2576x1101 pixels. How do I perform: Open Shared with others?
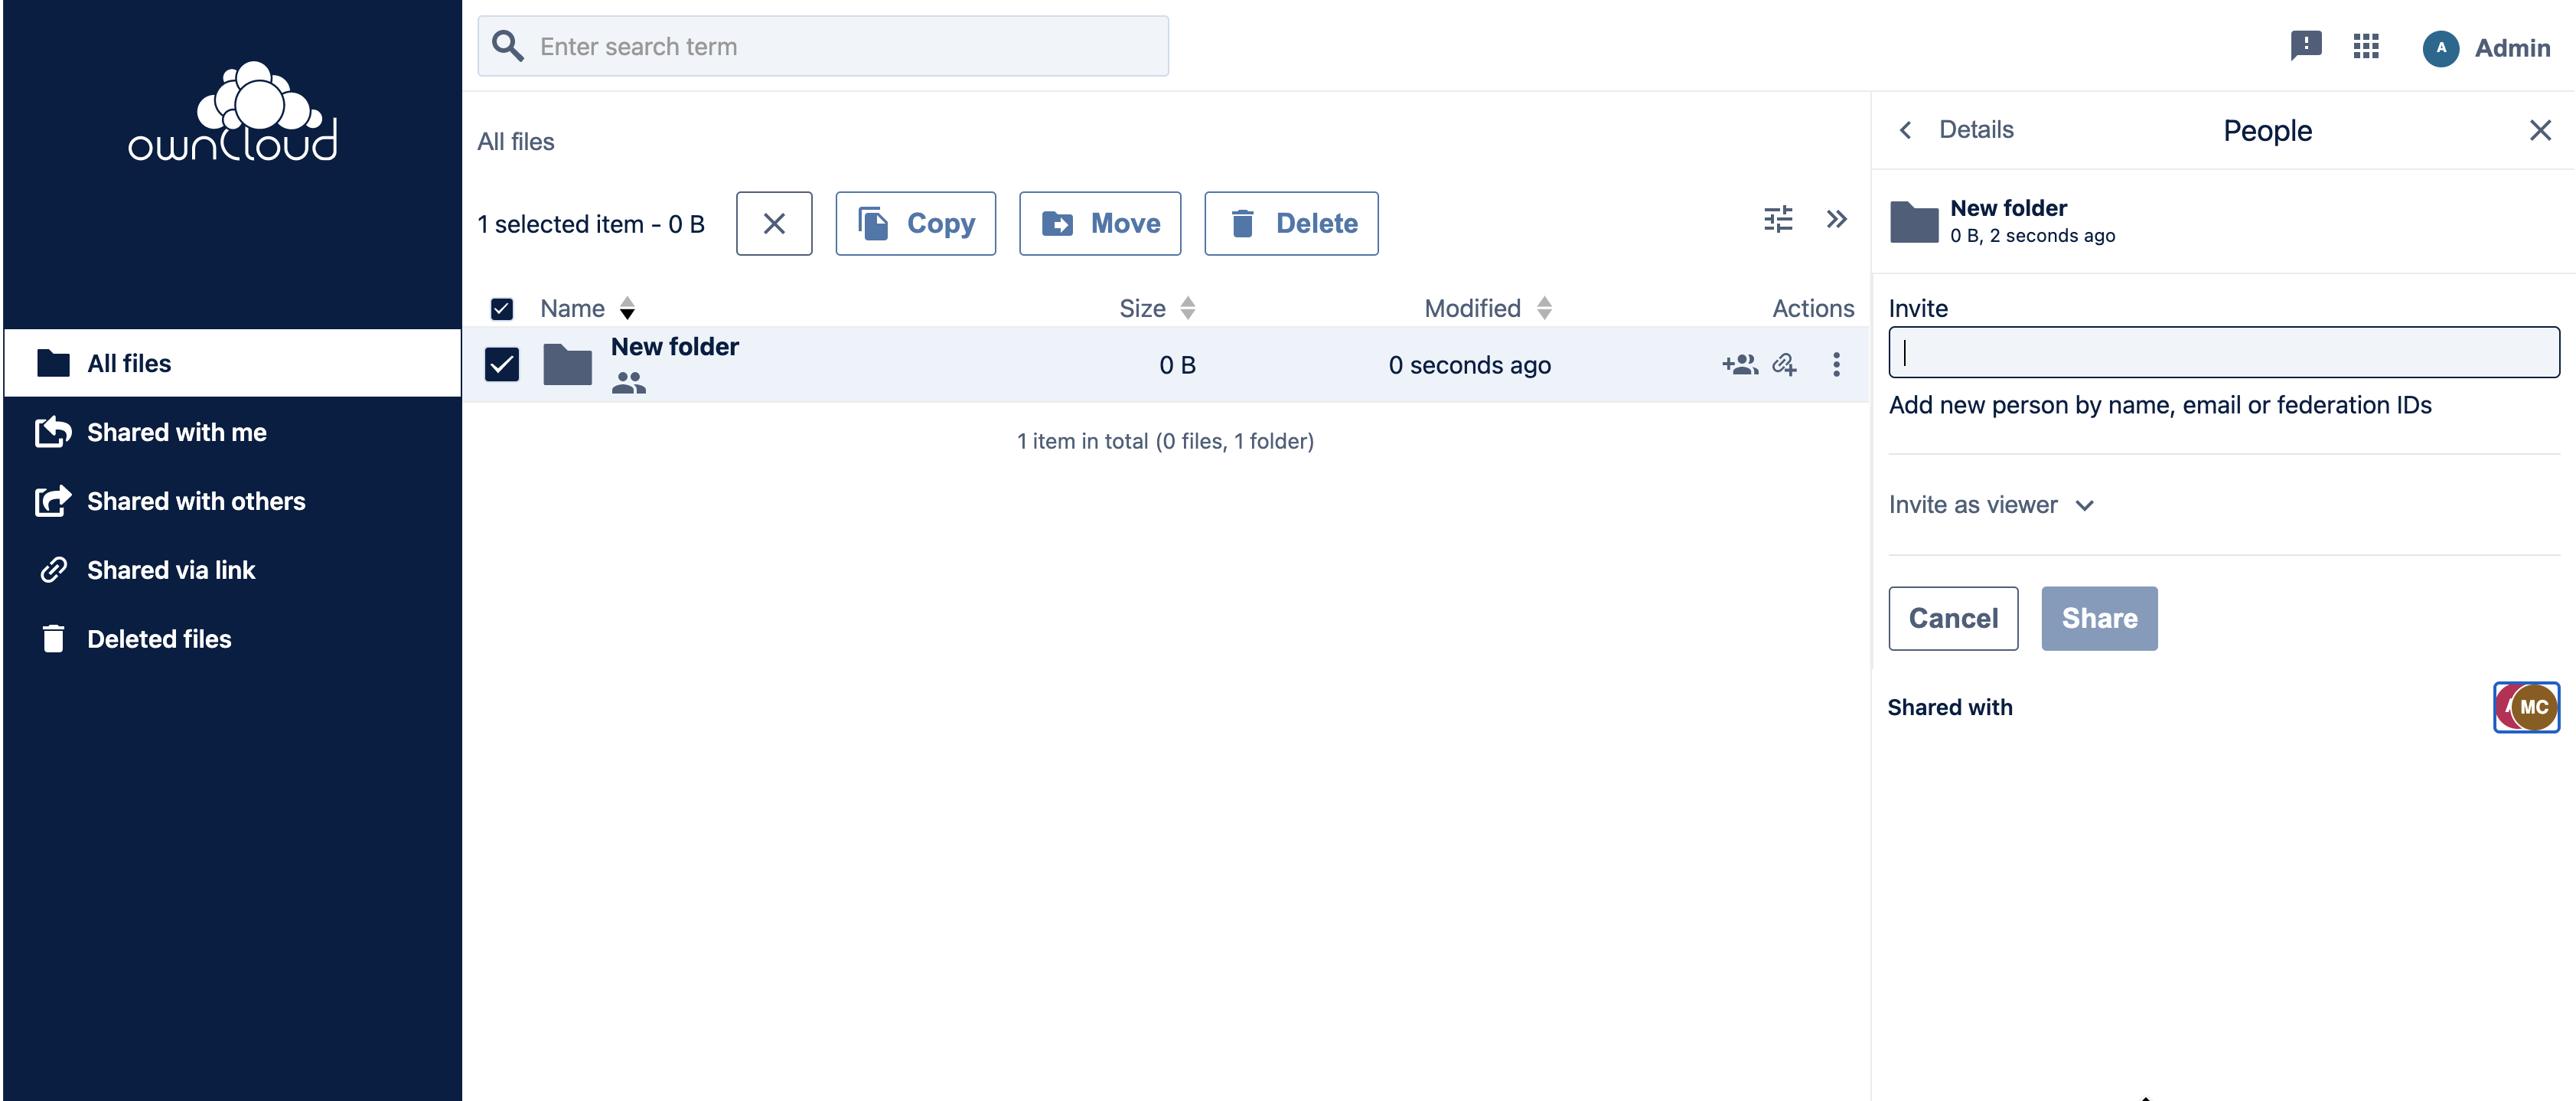click(x=233, y=501)
